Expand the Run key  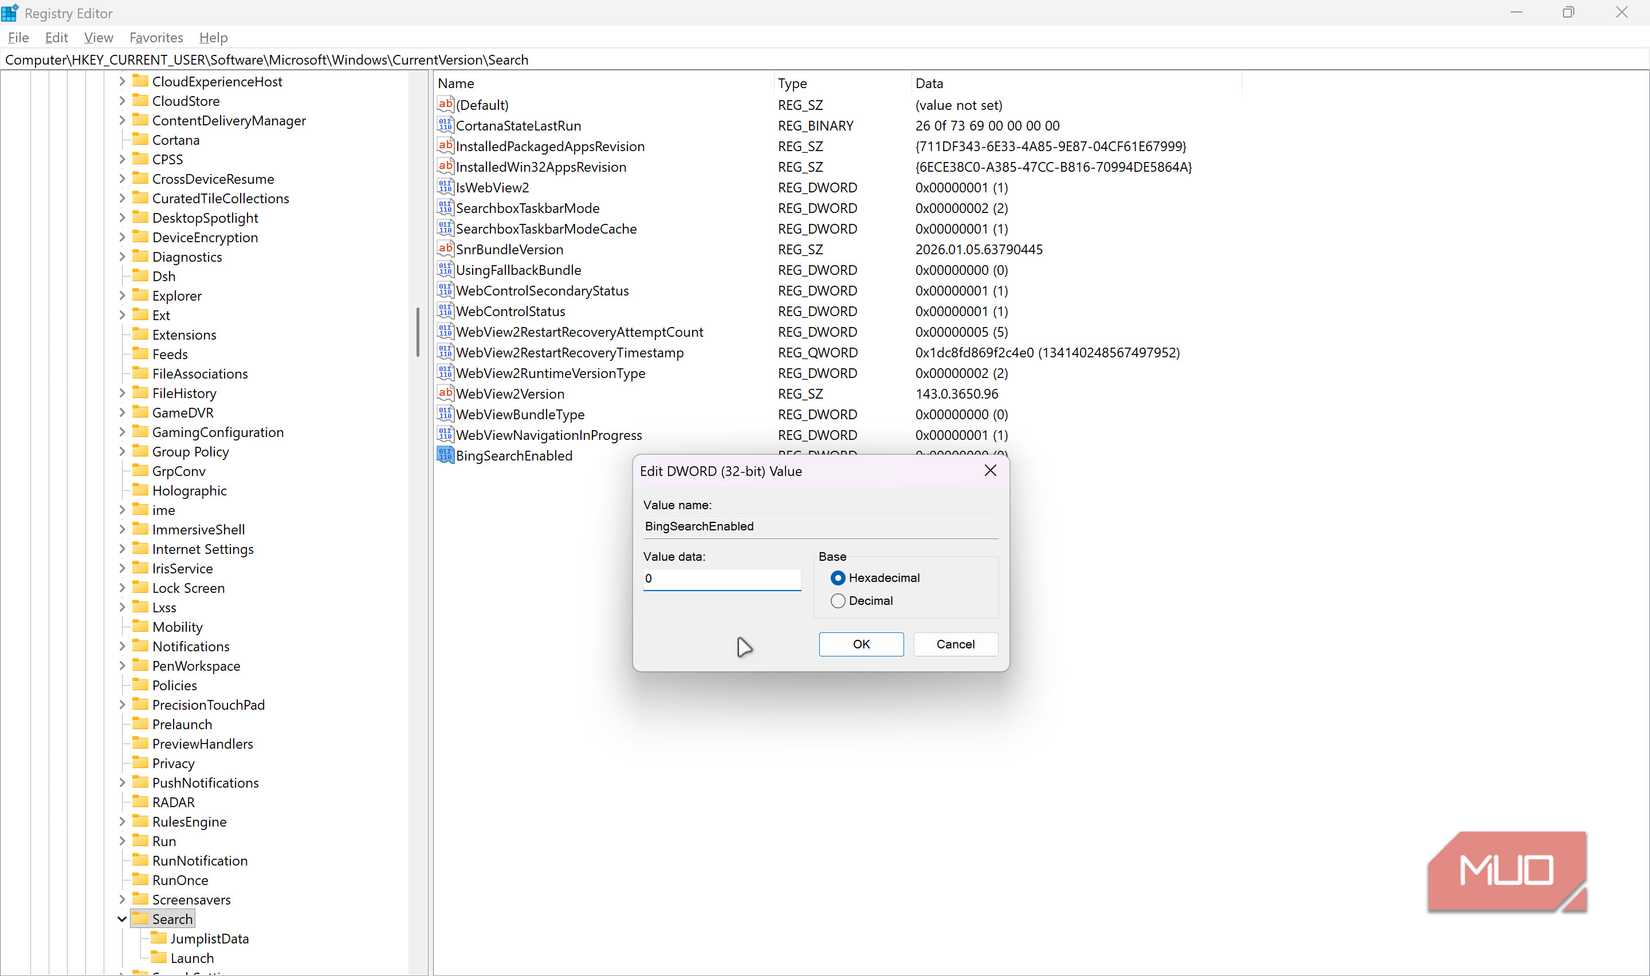122,841
